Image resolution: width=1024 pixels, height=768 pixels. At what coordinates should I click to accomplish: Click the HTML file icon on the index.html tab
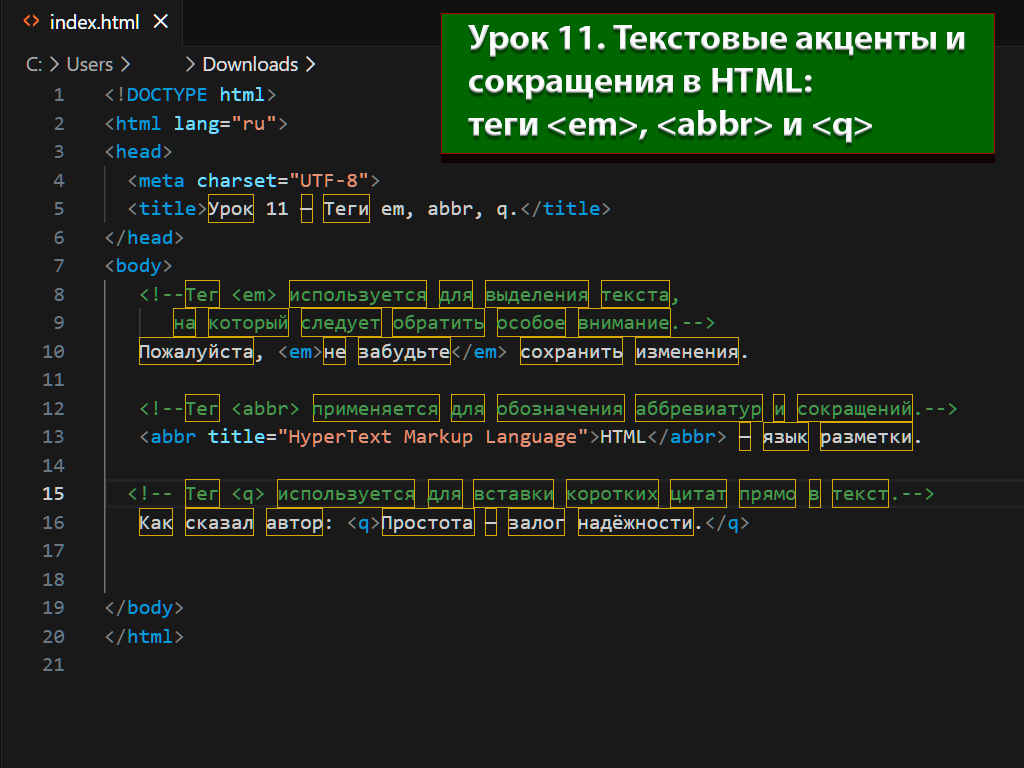pyautogui.click(x=31, y=22)
